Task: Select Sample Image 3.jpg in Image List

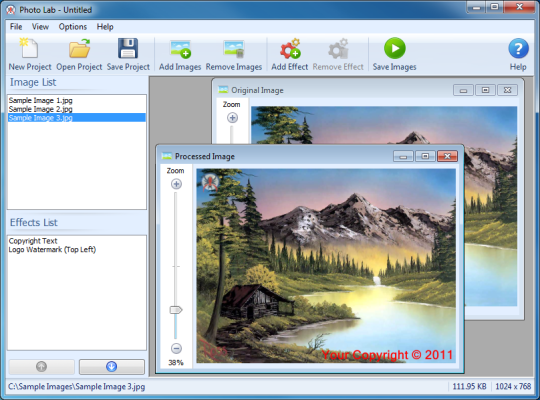Action: pos(77,117)
